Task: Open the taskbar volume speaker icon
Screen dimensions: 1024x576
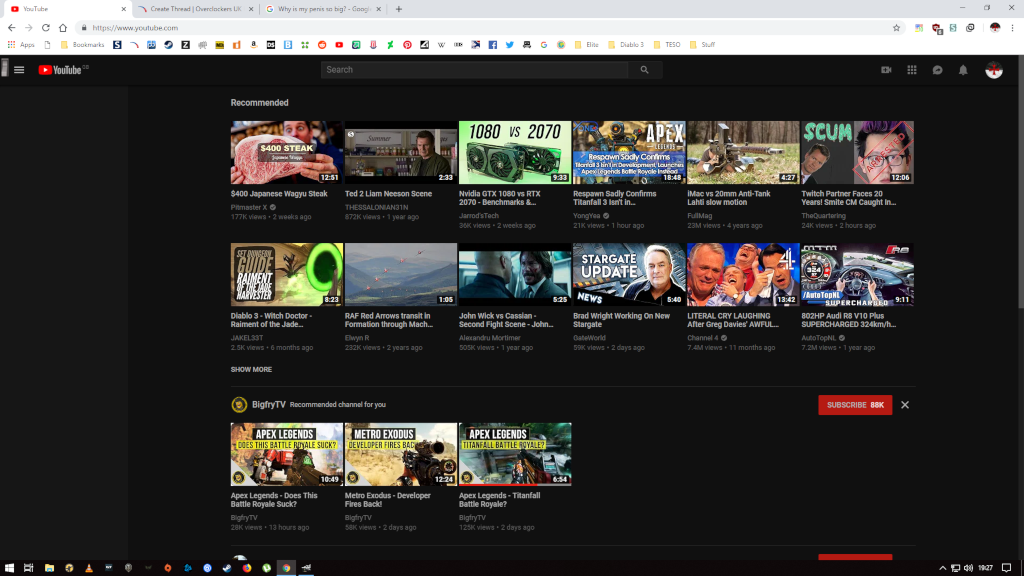Action: pyautogui.click(x=968, y=568)
